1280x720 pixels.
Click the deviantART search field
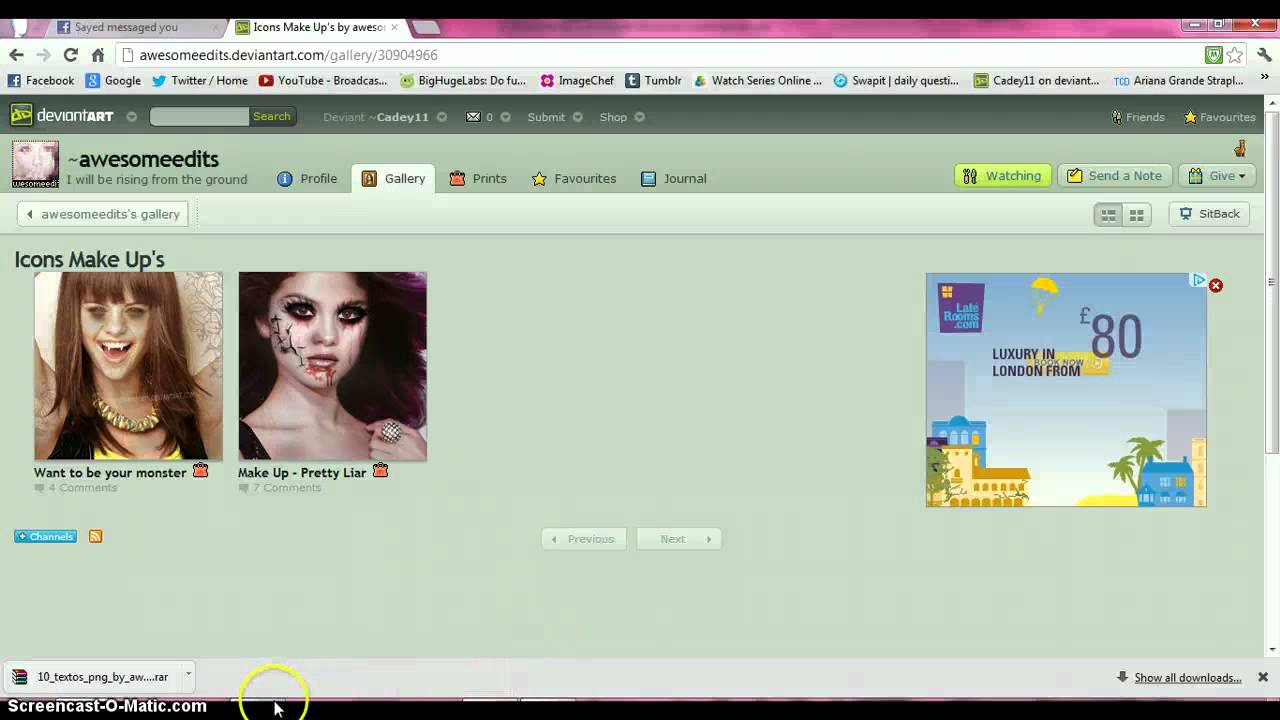click(x=199, y=117)
